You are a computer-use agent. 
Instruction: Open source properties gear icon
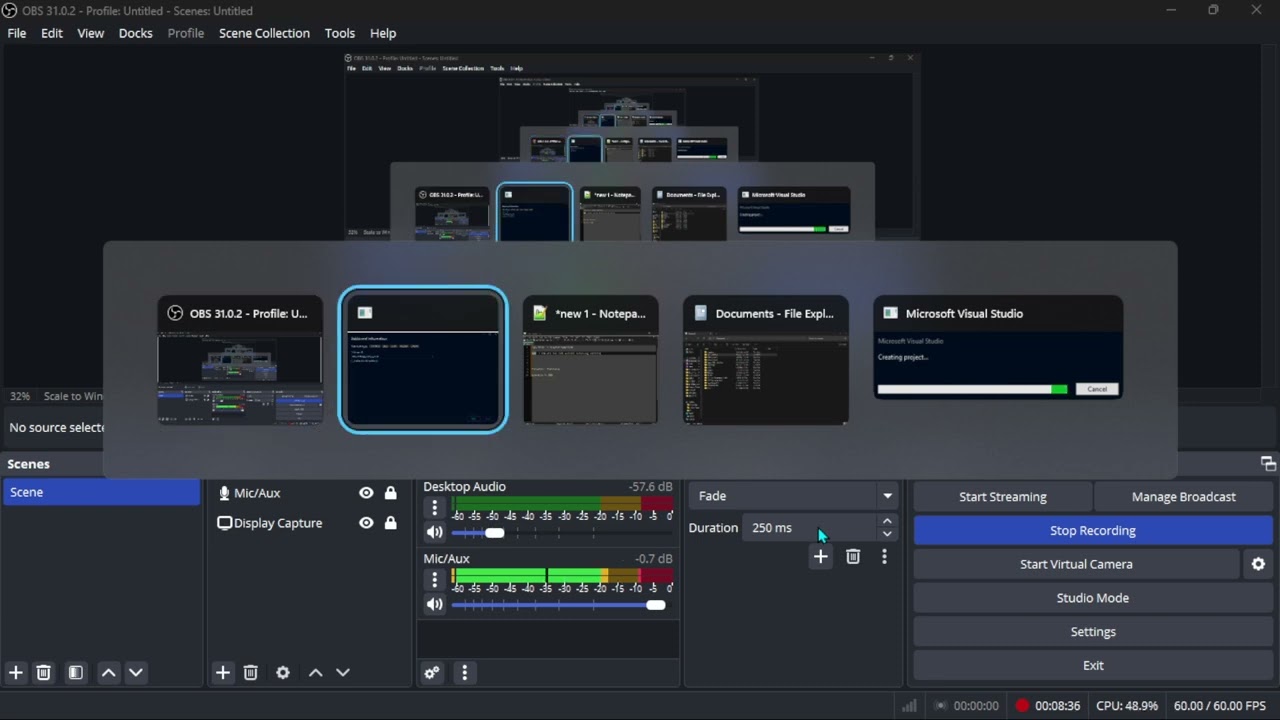pos(283,673)
